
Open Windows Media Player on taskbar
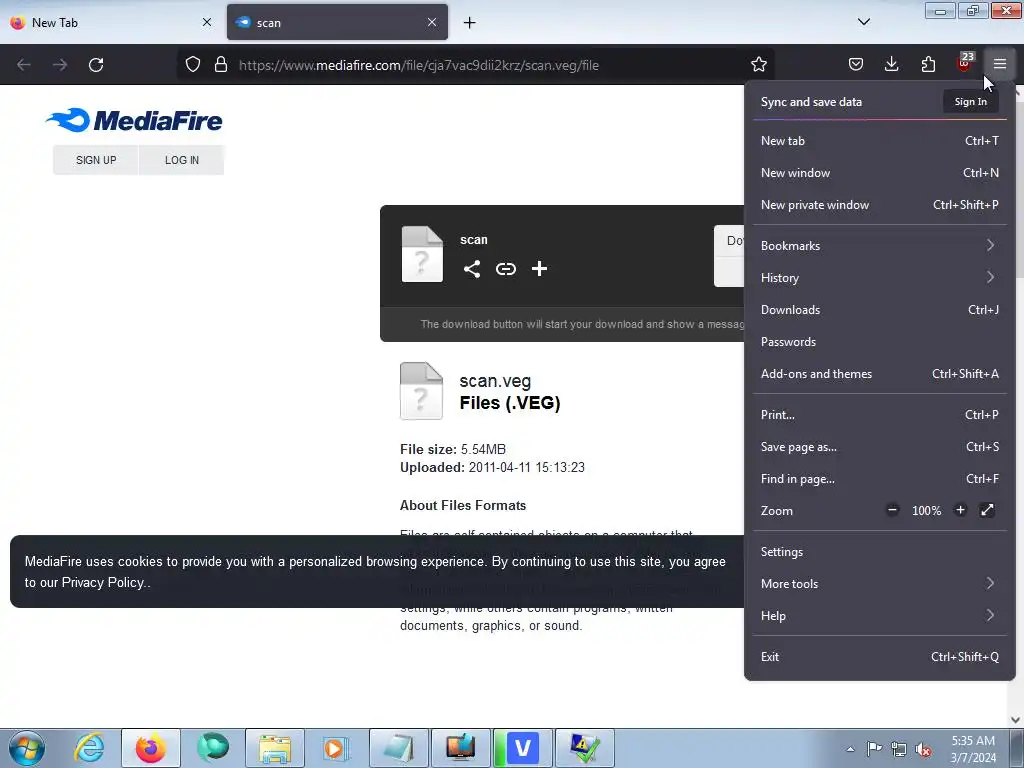(336, 748)
